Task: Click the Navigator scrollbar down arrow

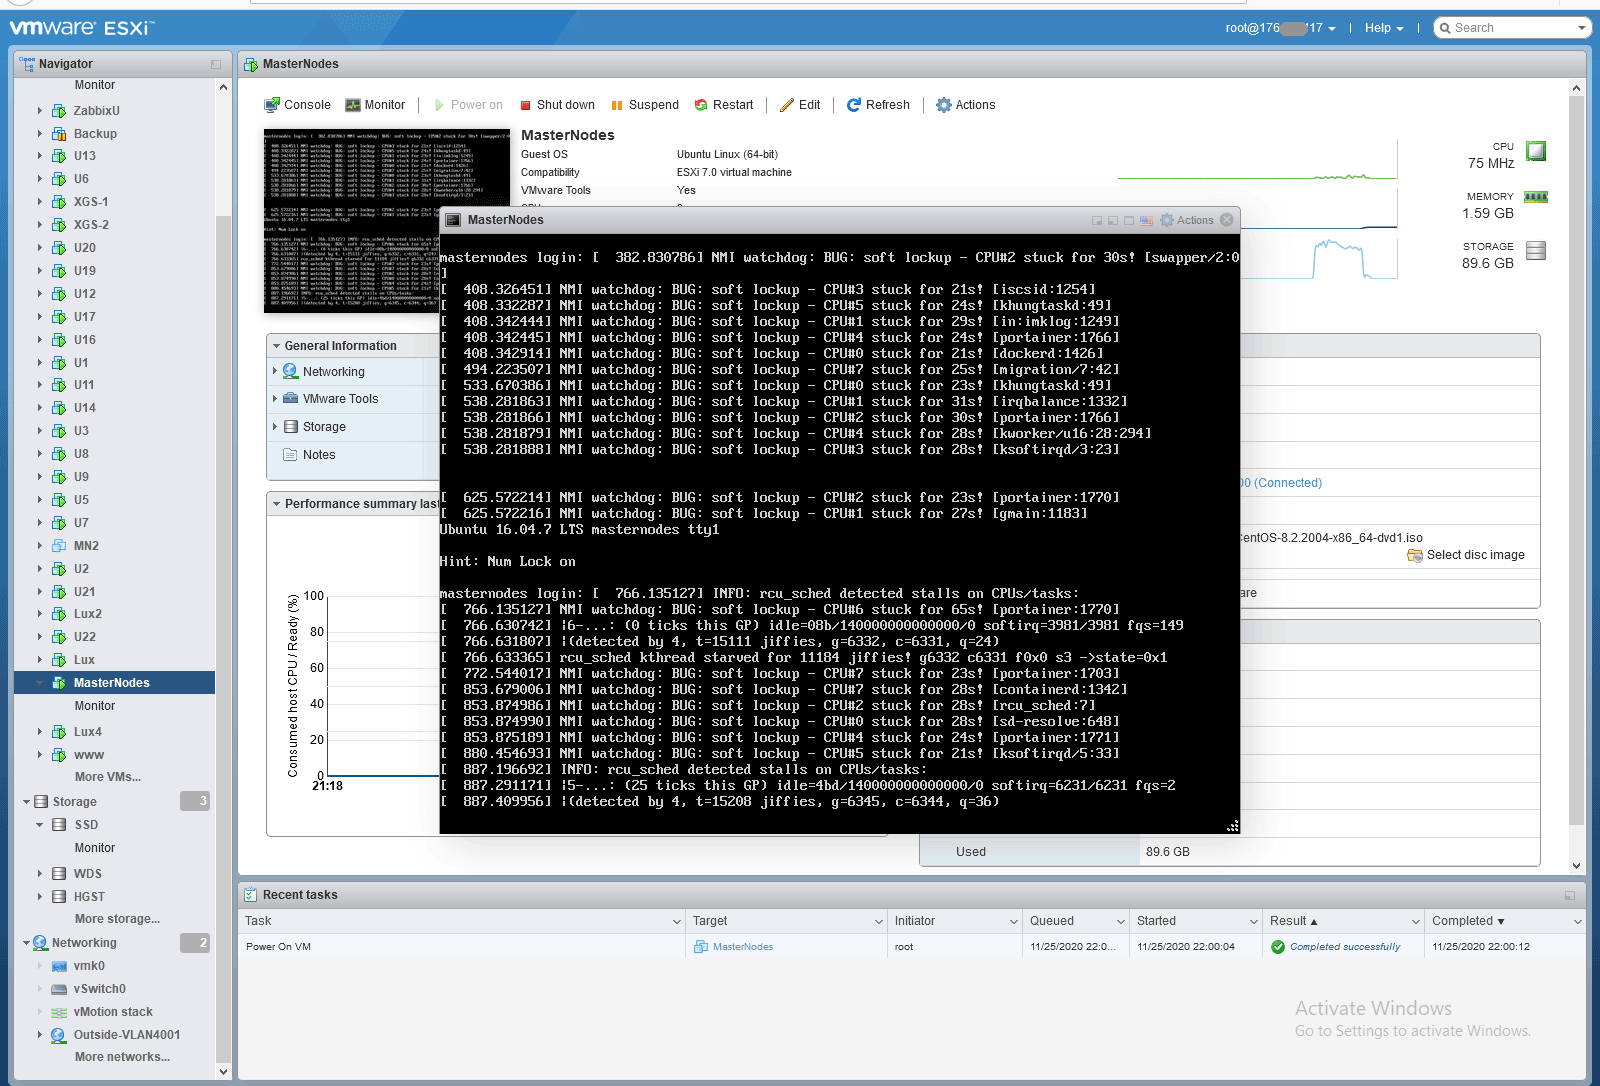Action: click(x=223, y=1072)
